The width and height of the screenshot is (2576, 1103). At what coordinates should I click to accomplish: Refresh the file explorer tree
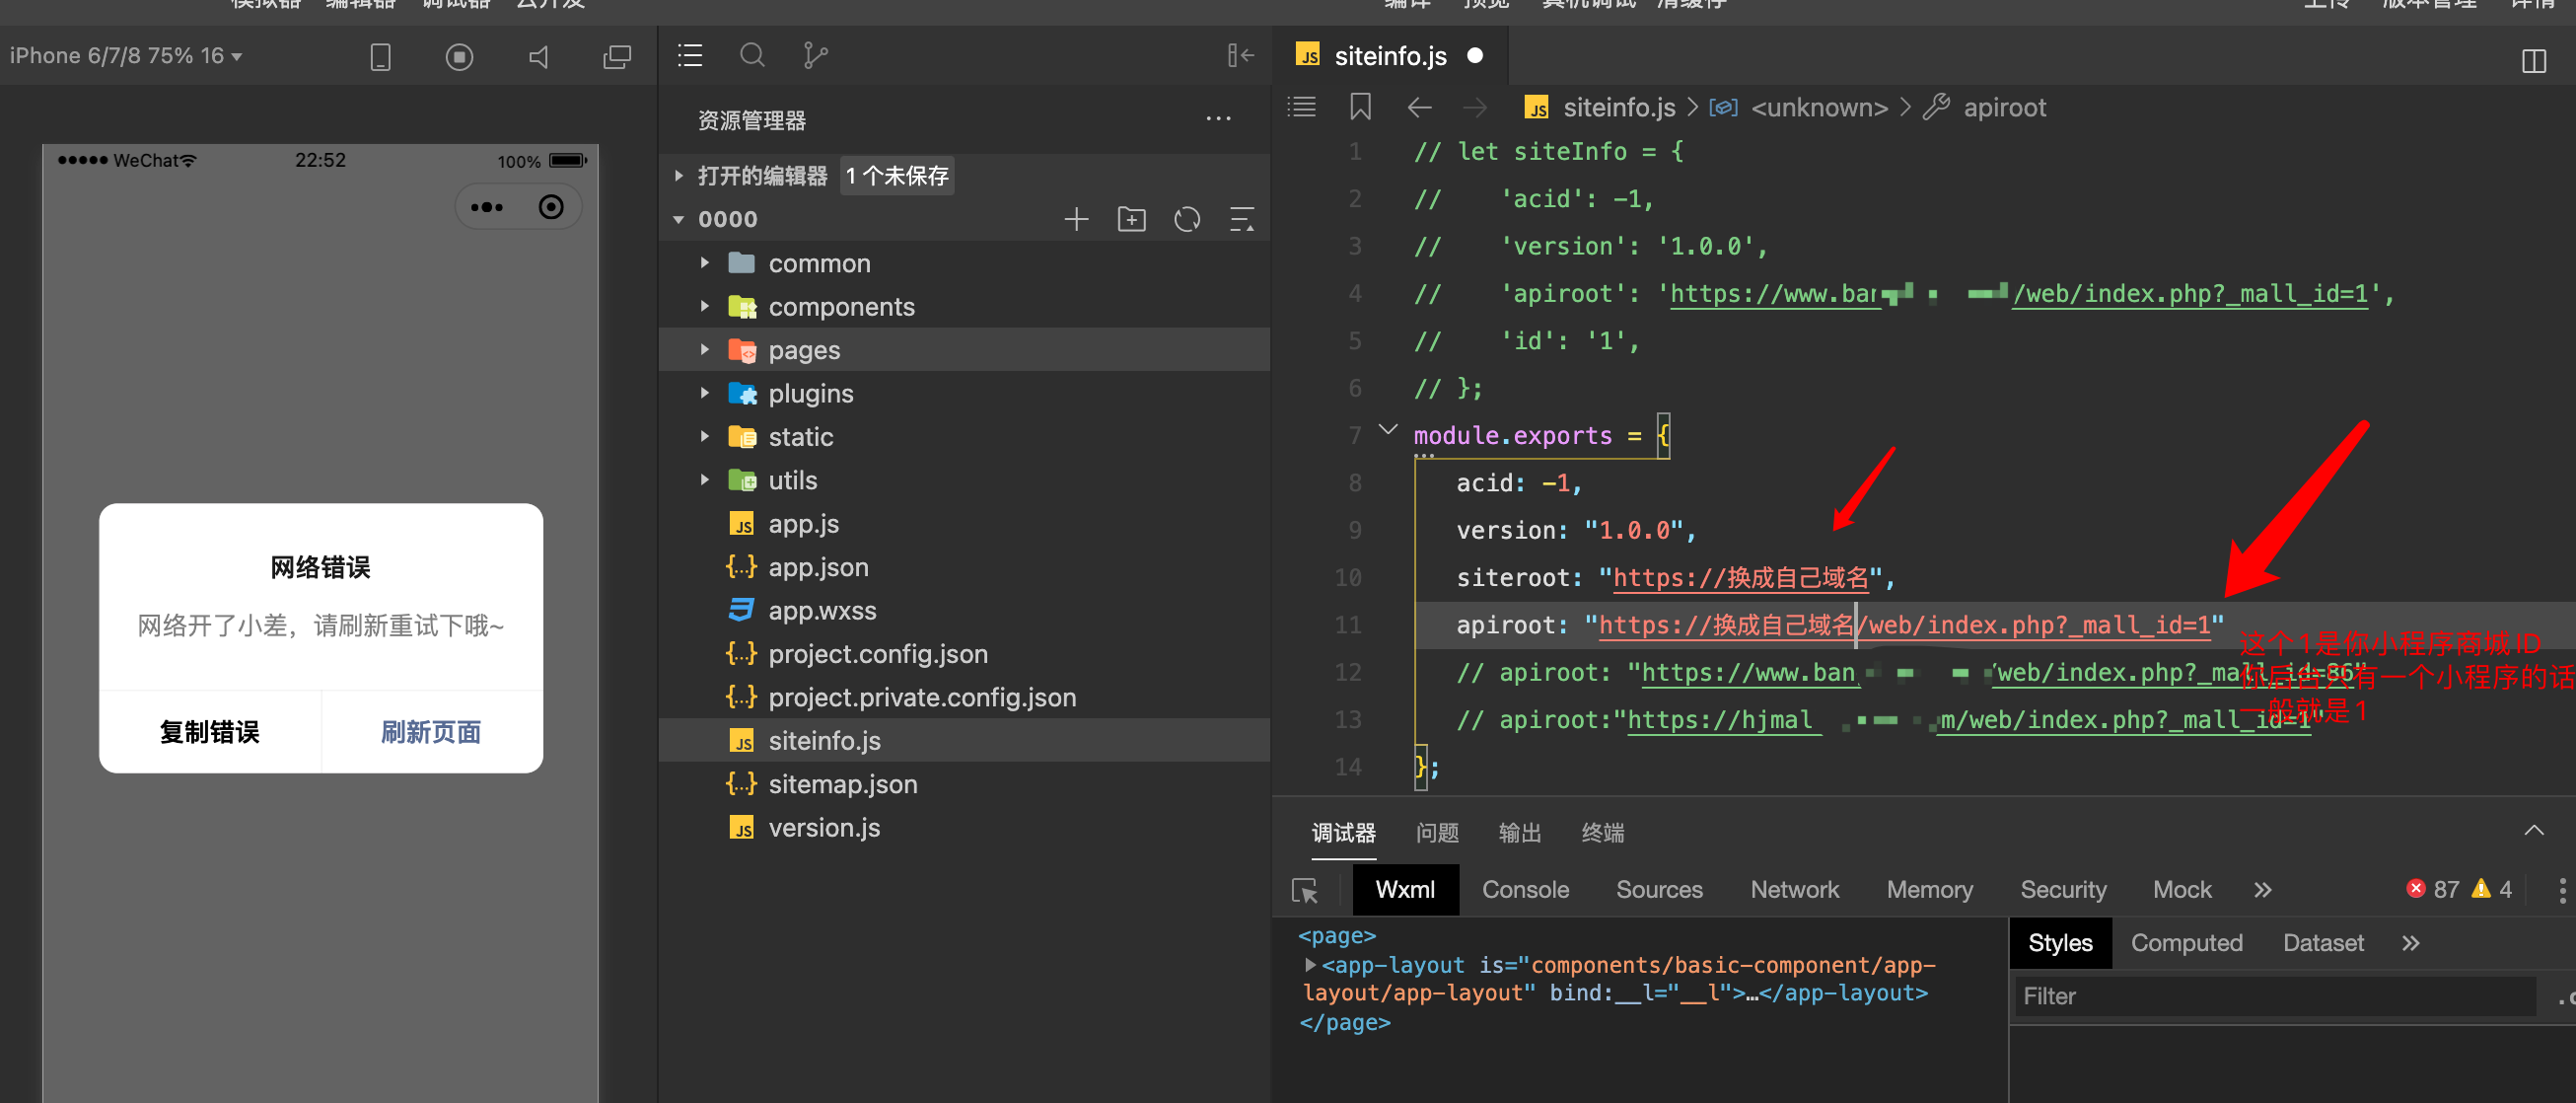point(1187,219)
